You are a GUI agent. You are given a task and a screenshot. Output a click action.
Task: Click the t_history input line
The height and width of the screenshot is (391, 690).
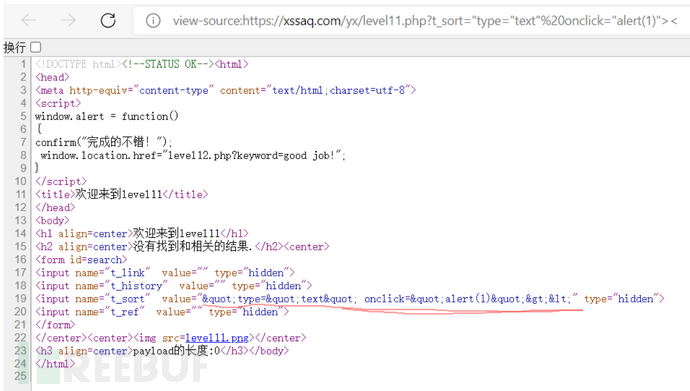174,286
